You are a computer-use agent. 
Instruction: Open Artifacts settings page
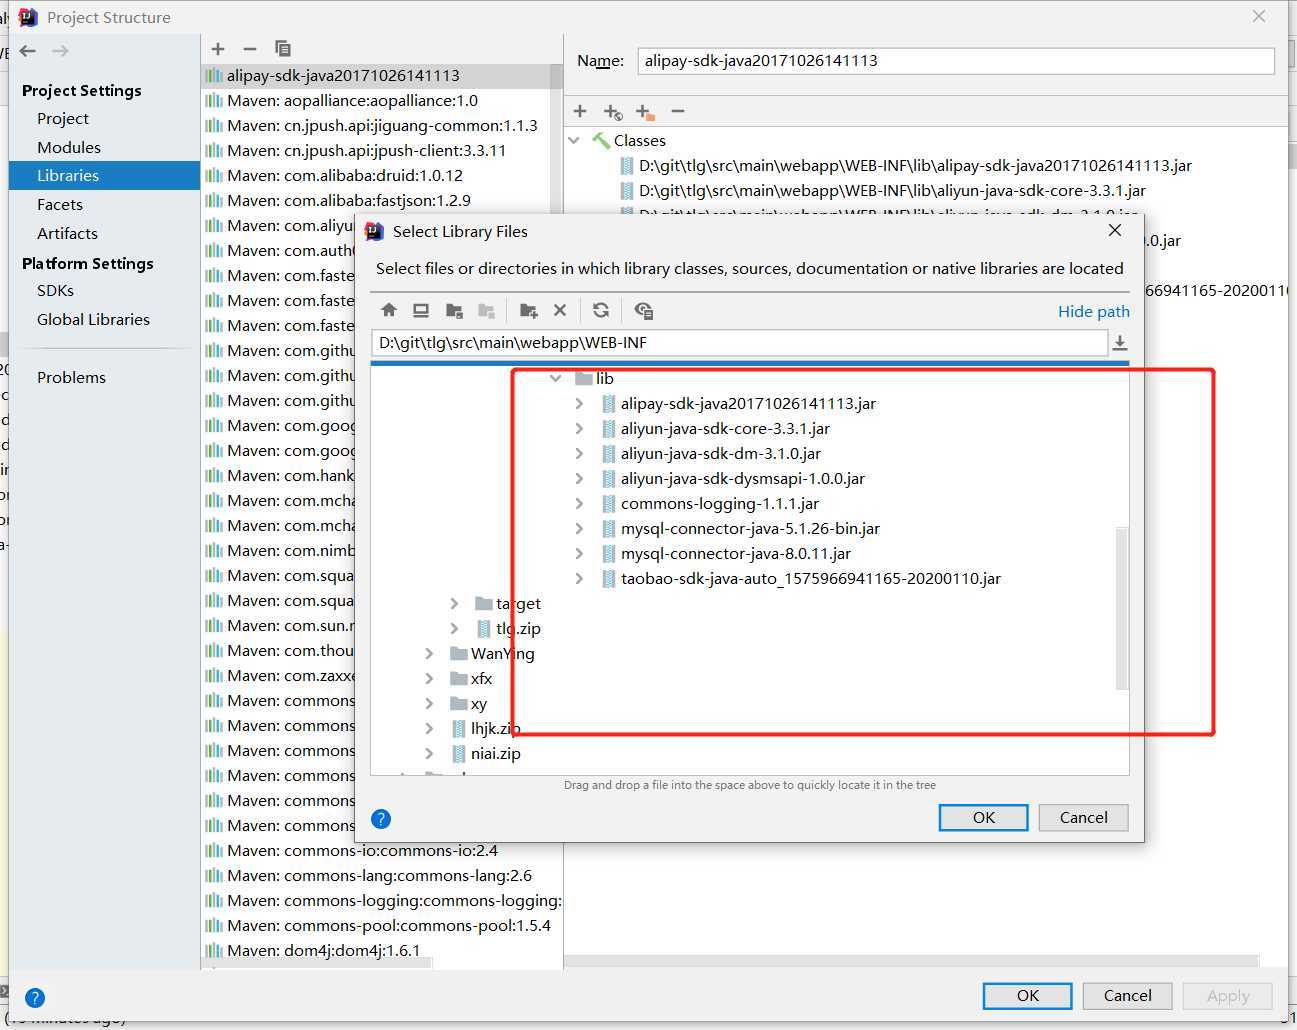(67, 233)
